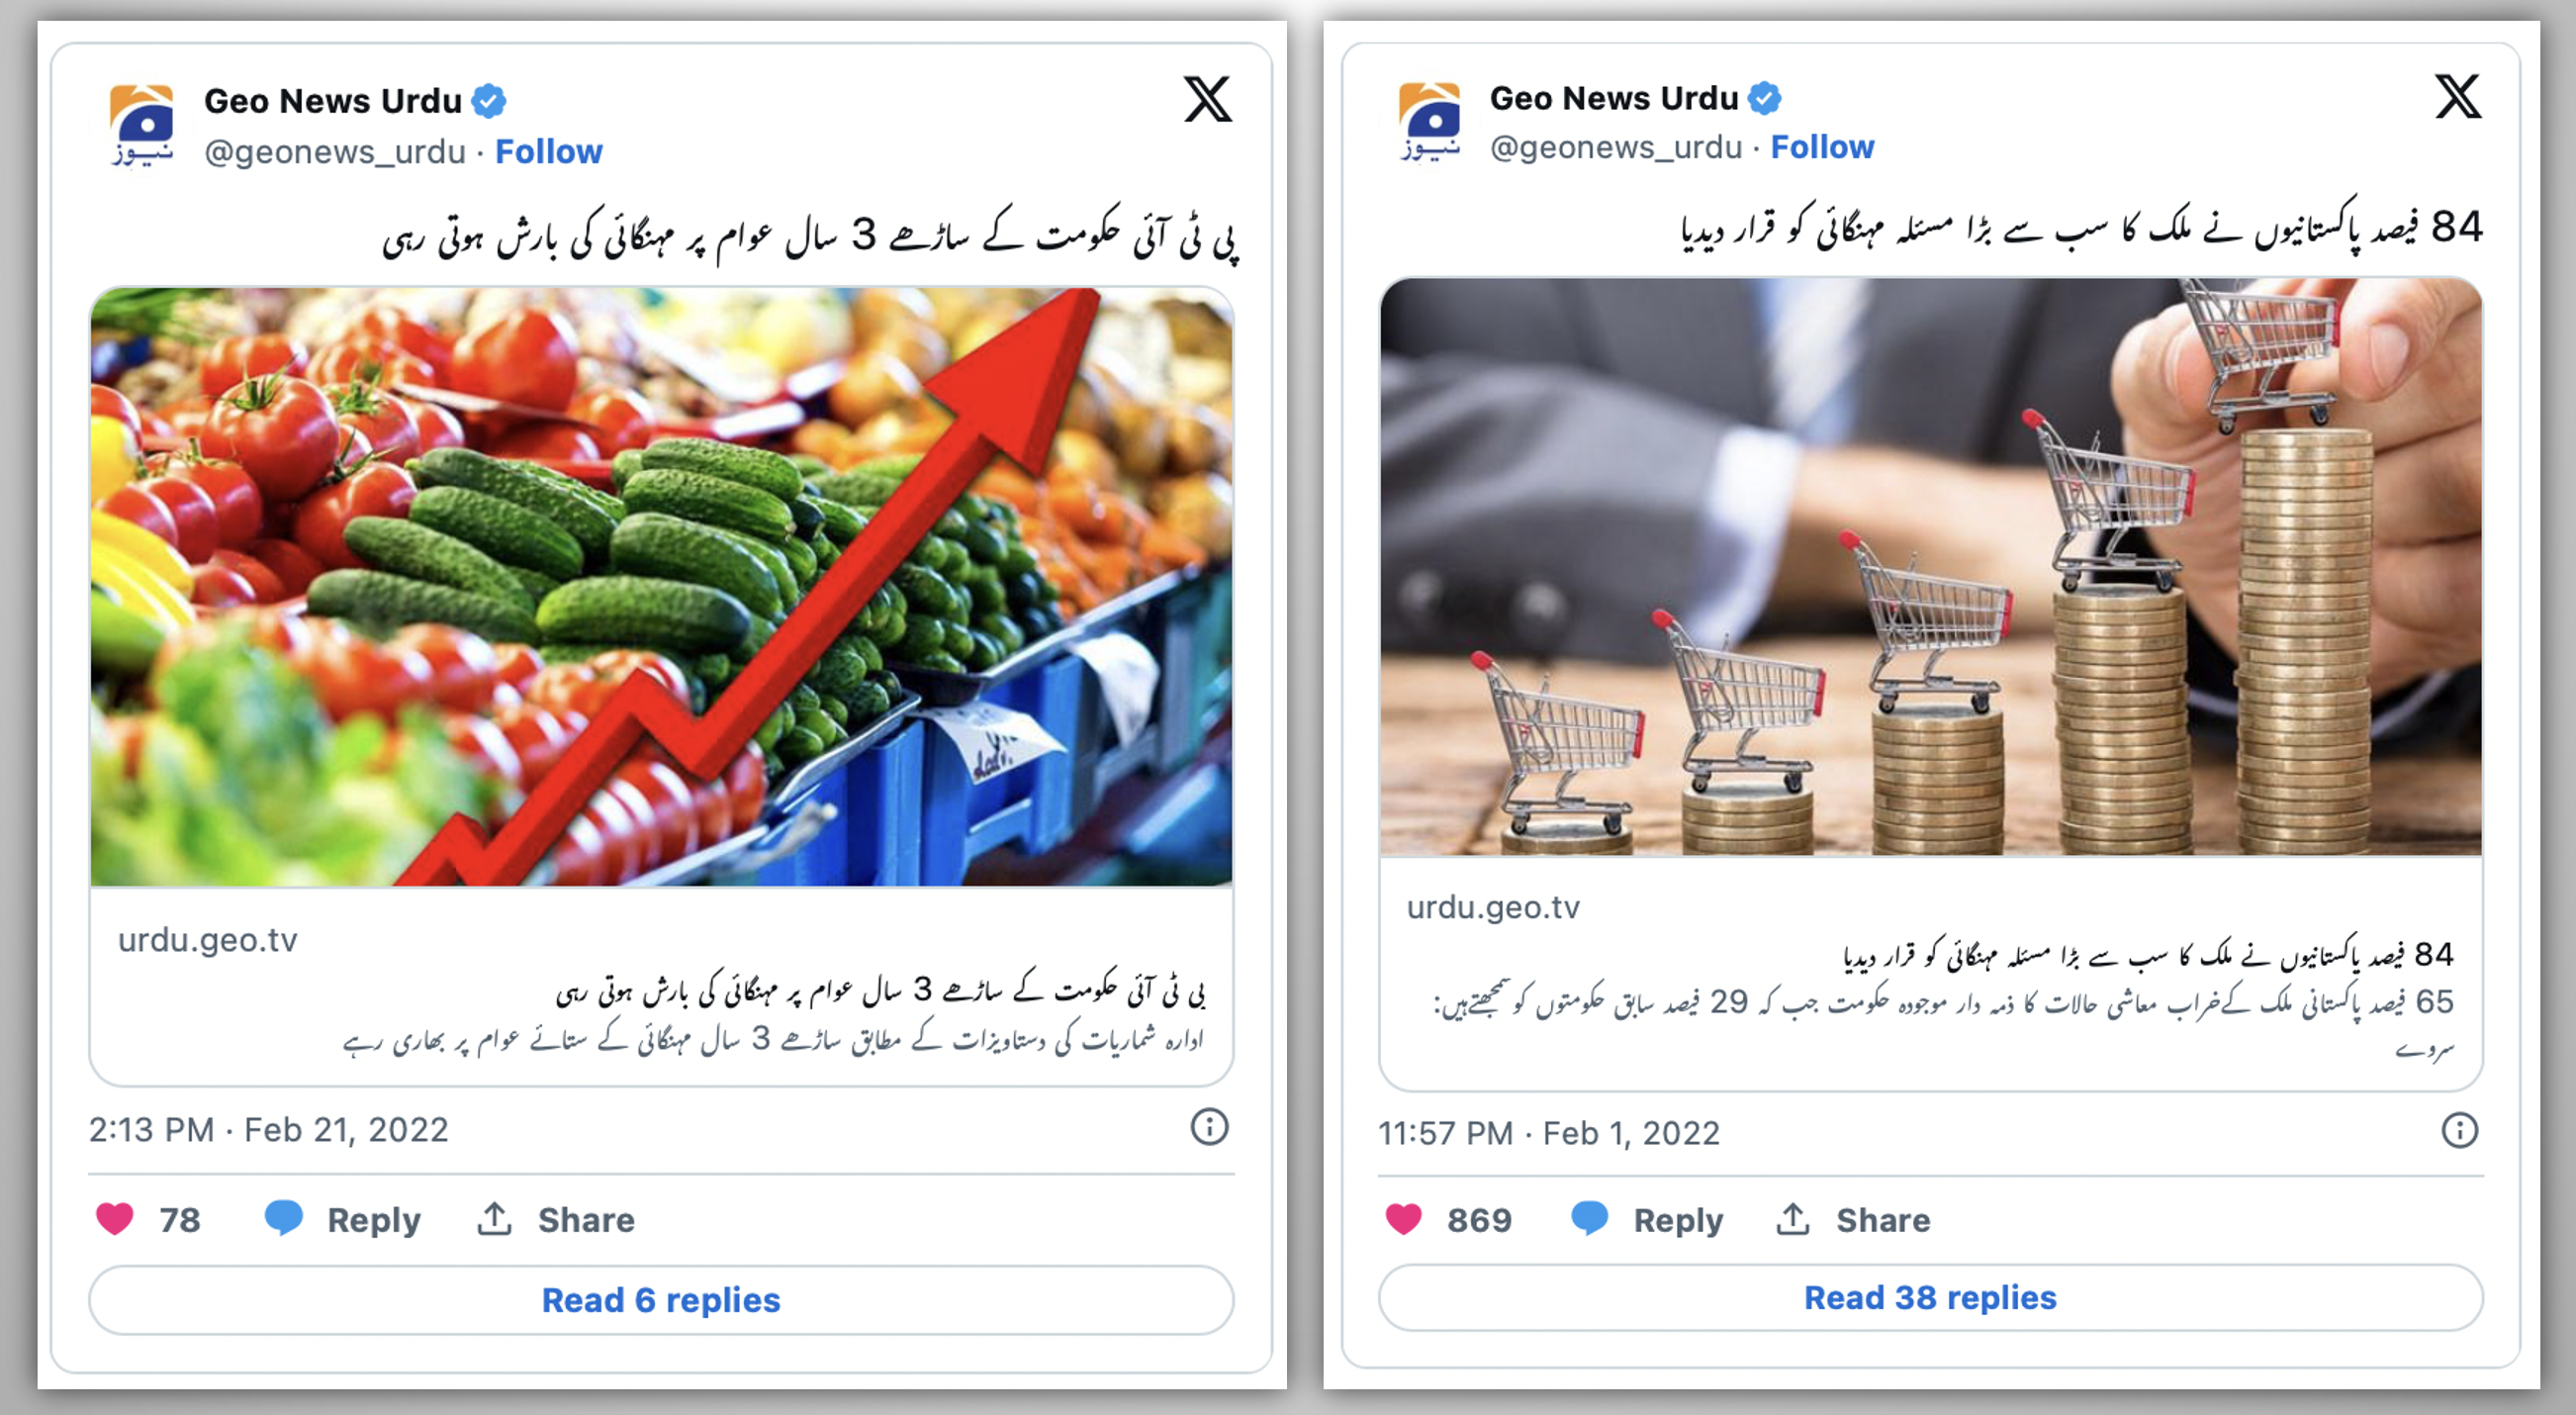This screenshot has height=1415, width=2576.
Task: Click Share icon on left tweet
Action: click(x=494, y=1219)
